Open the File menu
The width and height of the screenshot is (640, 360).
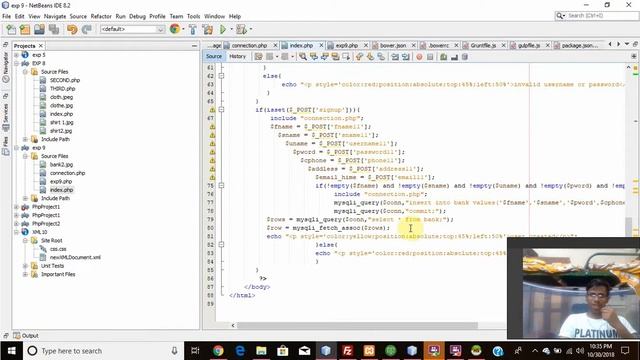[x=7, y=16]
